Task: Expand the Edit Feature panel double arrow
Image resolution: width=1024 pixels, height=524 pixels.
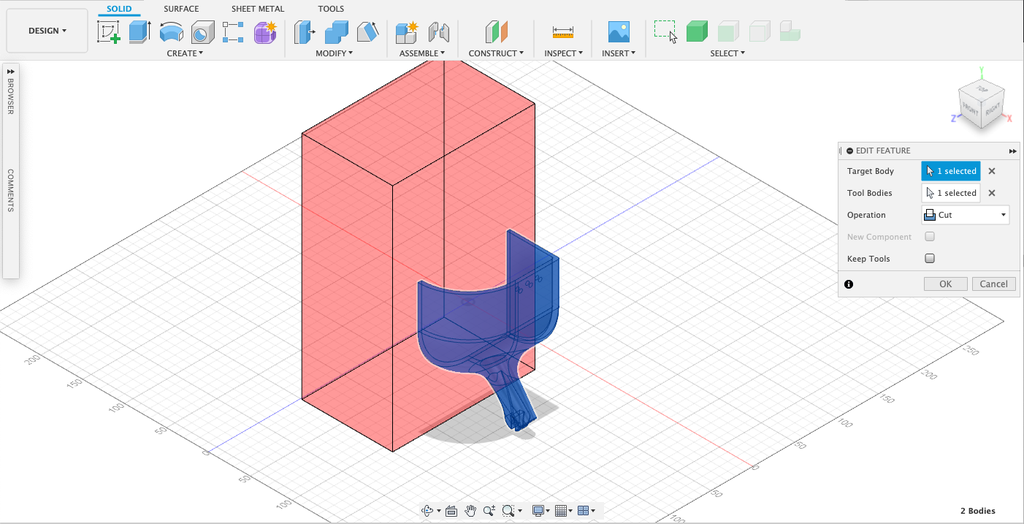Action: [1013, 151]
